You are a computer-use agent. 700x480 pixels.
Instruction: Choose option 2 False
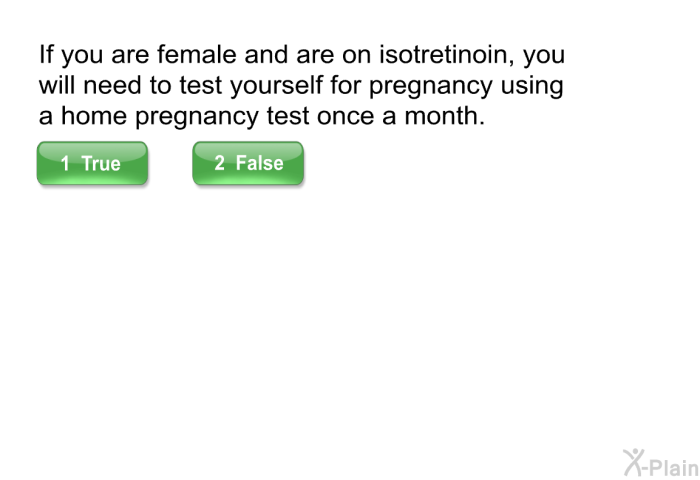(248, 163)
